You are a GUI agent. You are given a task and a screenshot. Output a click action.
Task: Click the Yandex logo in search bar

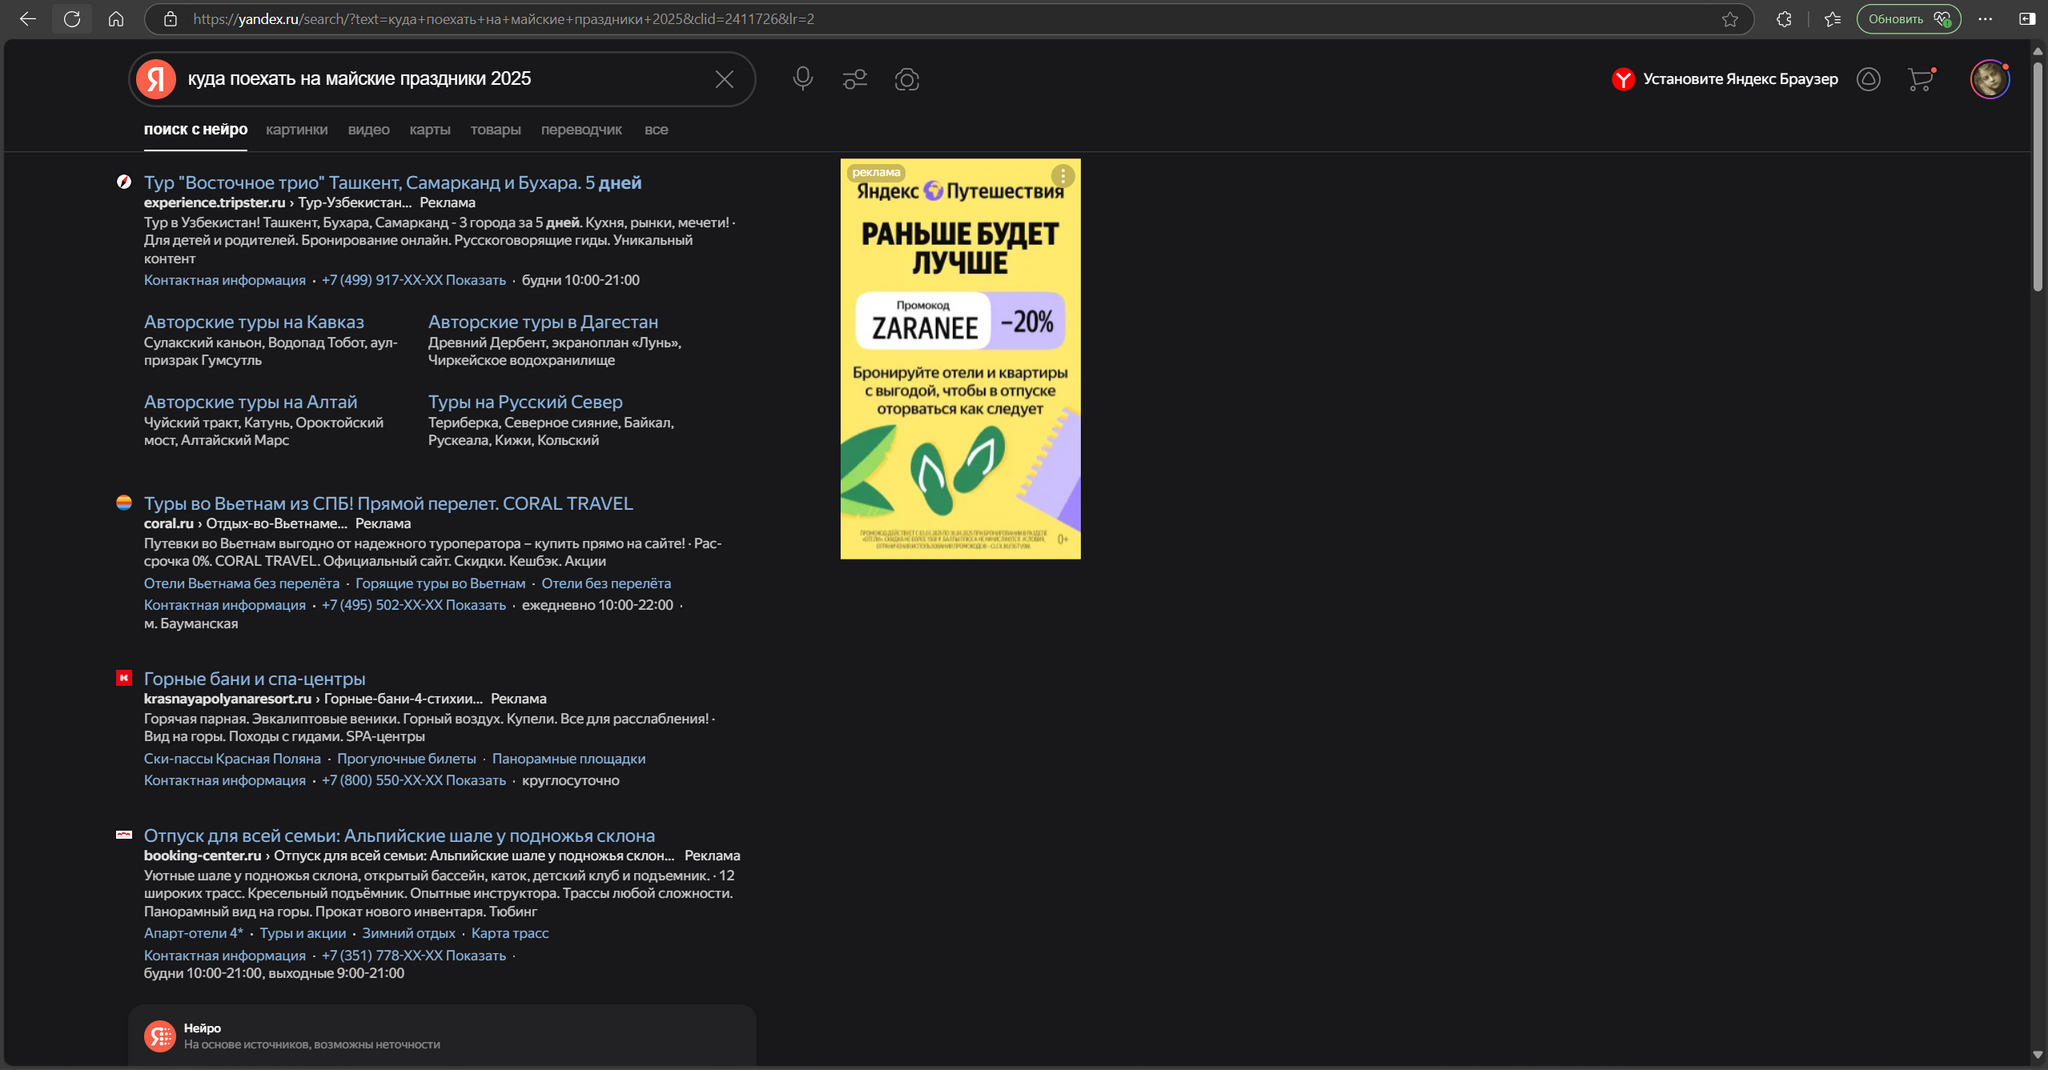tap(156, 79)
